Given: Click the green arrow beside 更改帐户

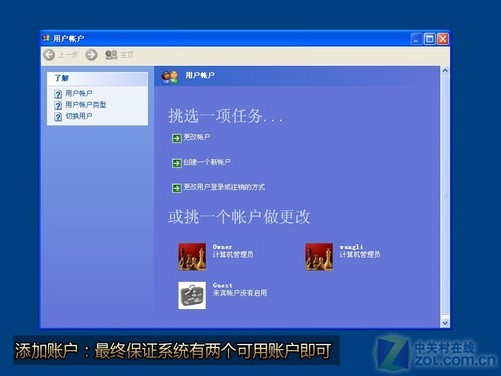Looking at the screenshot, I should tap(176, 138).
